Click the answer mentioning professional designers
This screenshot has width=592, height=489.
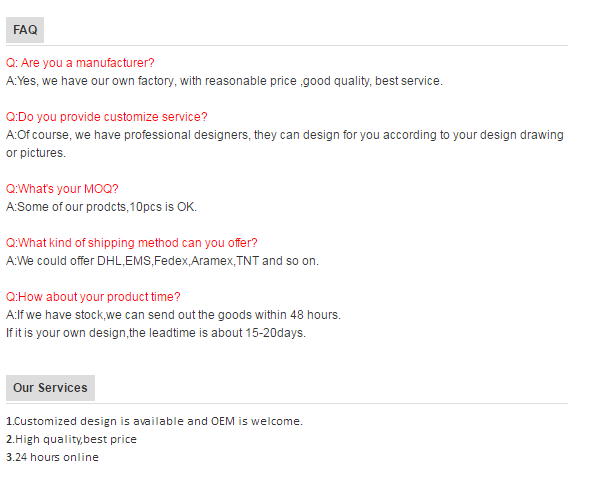[285, 135]
